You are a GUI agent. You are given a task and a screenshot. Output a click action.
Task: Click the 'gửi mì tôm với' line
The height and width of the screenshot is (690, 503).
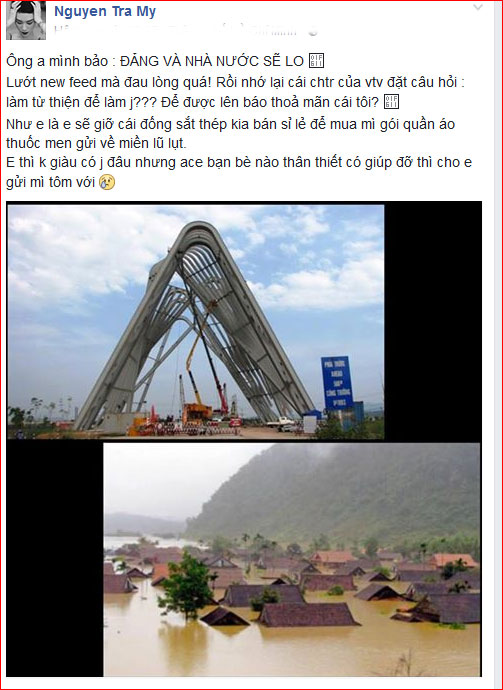[51, 182]
